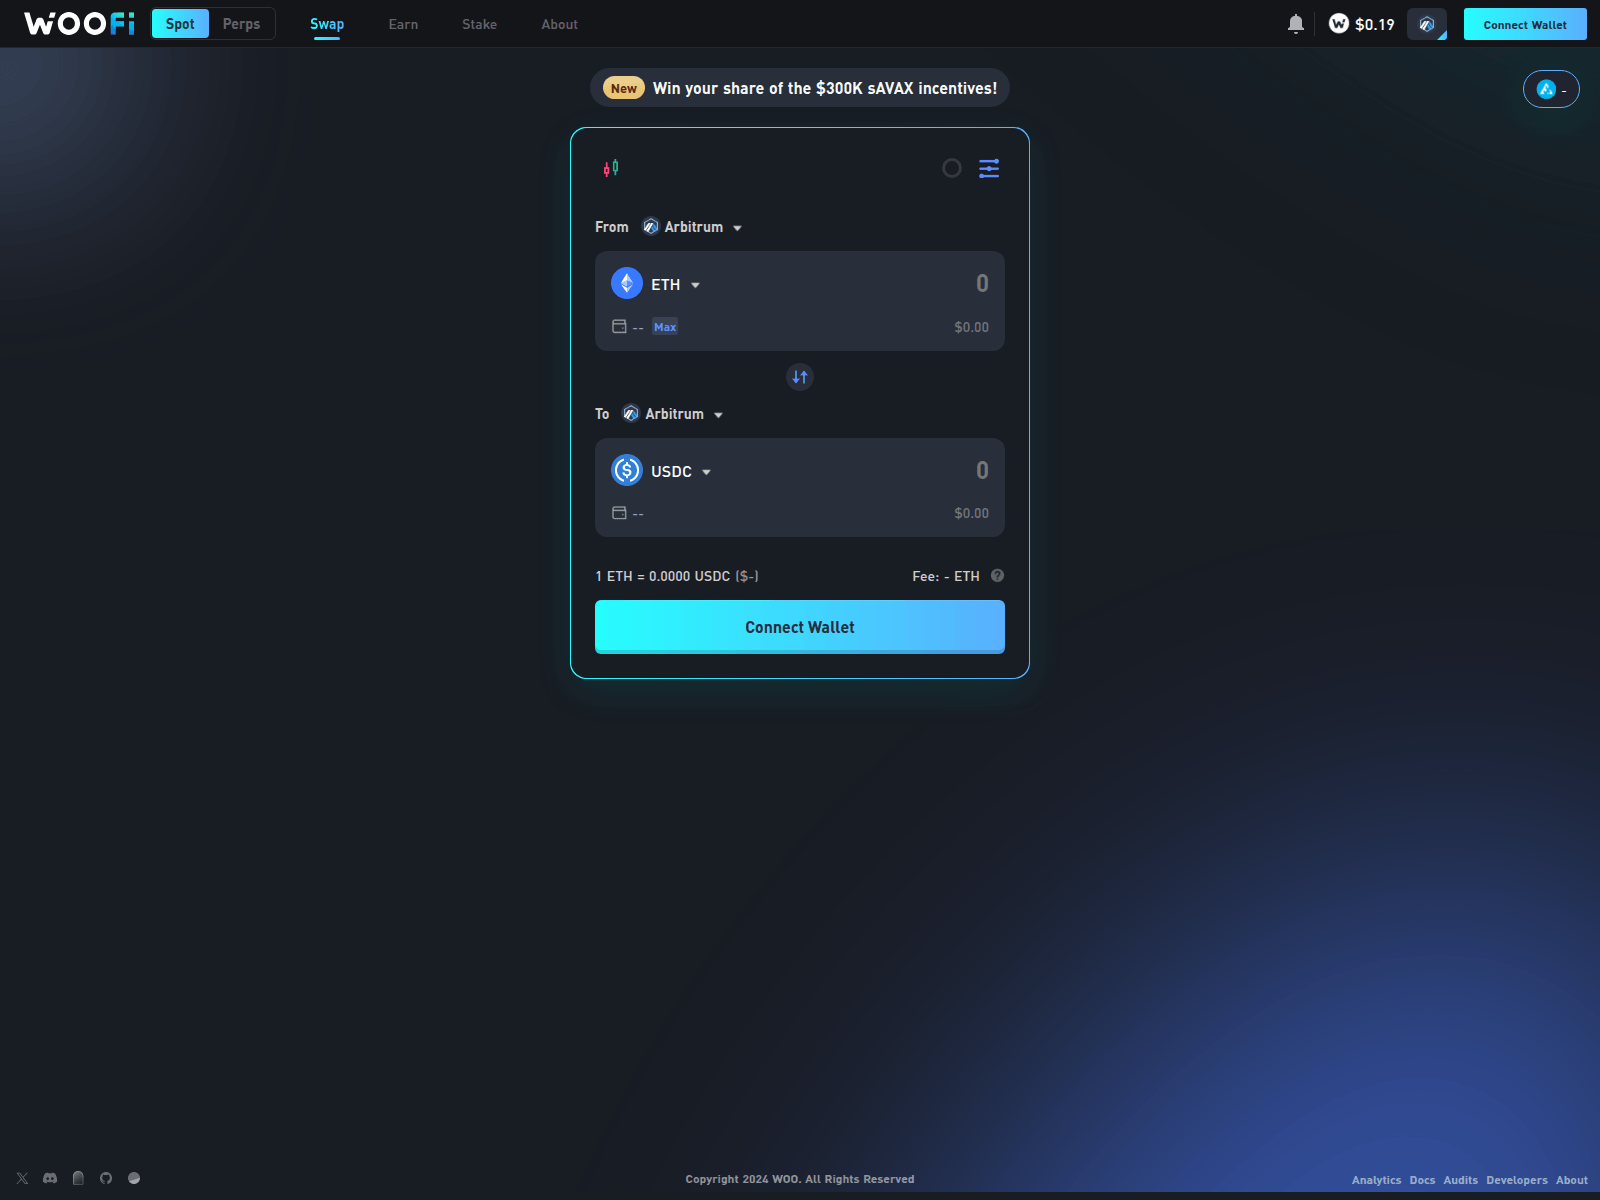The width and height of the screenshot is (1600, 1200).
Task: Click the WOOFi logo
Action: 79,24
